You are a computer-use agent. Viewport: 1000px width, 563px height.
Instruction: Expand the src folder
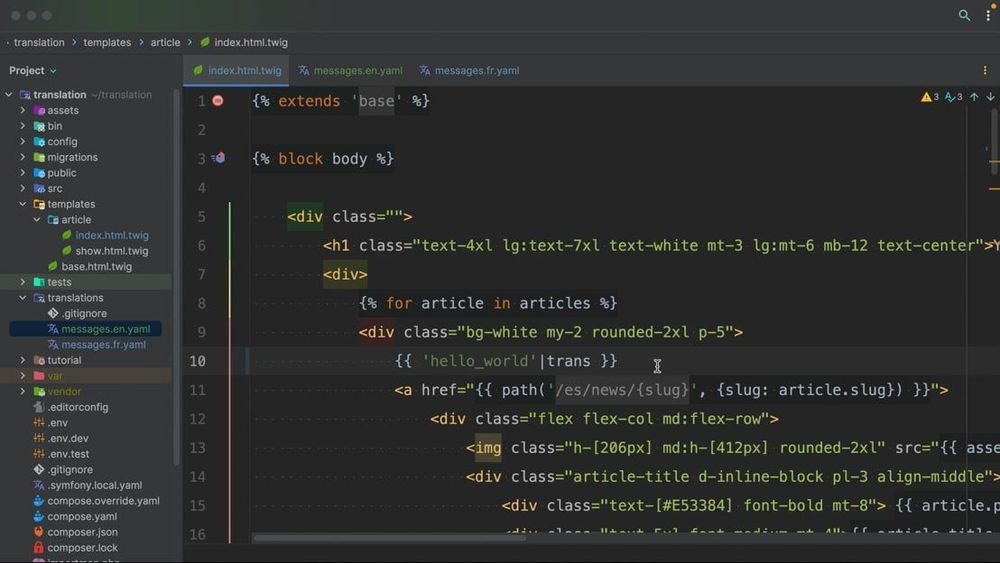pyautogui.click(x=23, y=188)
